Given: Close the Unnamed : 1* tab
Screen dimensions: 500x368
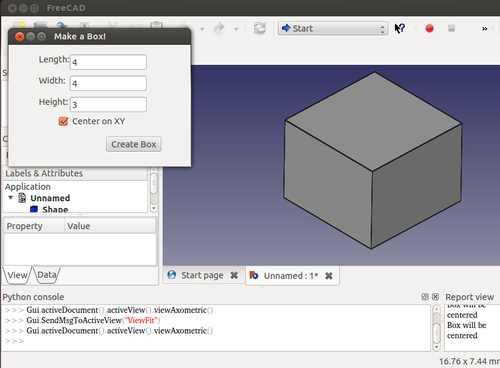Looking at the screenshot, I should coord(329,276).
